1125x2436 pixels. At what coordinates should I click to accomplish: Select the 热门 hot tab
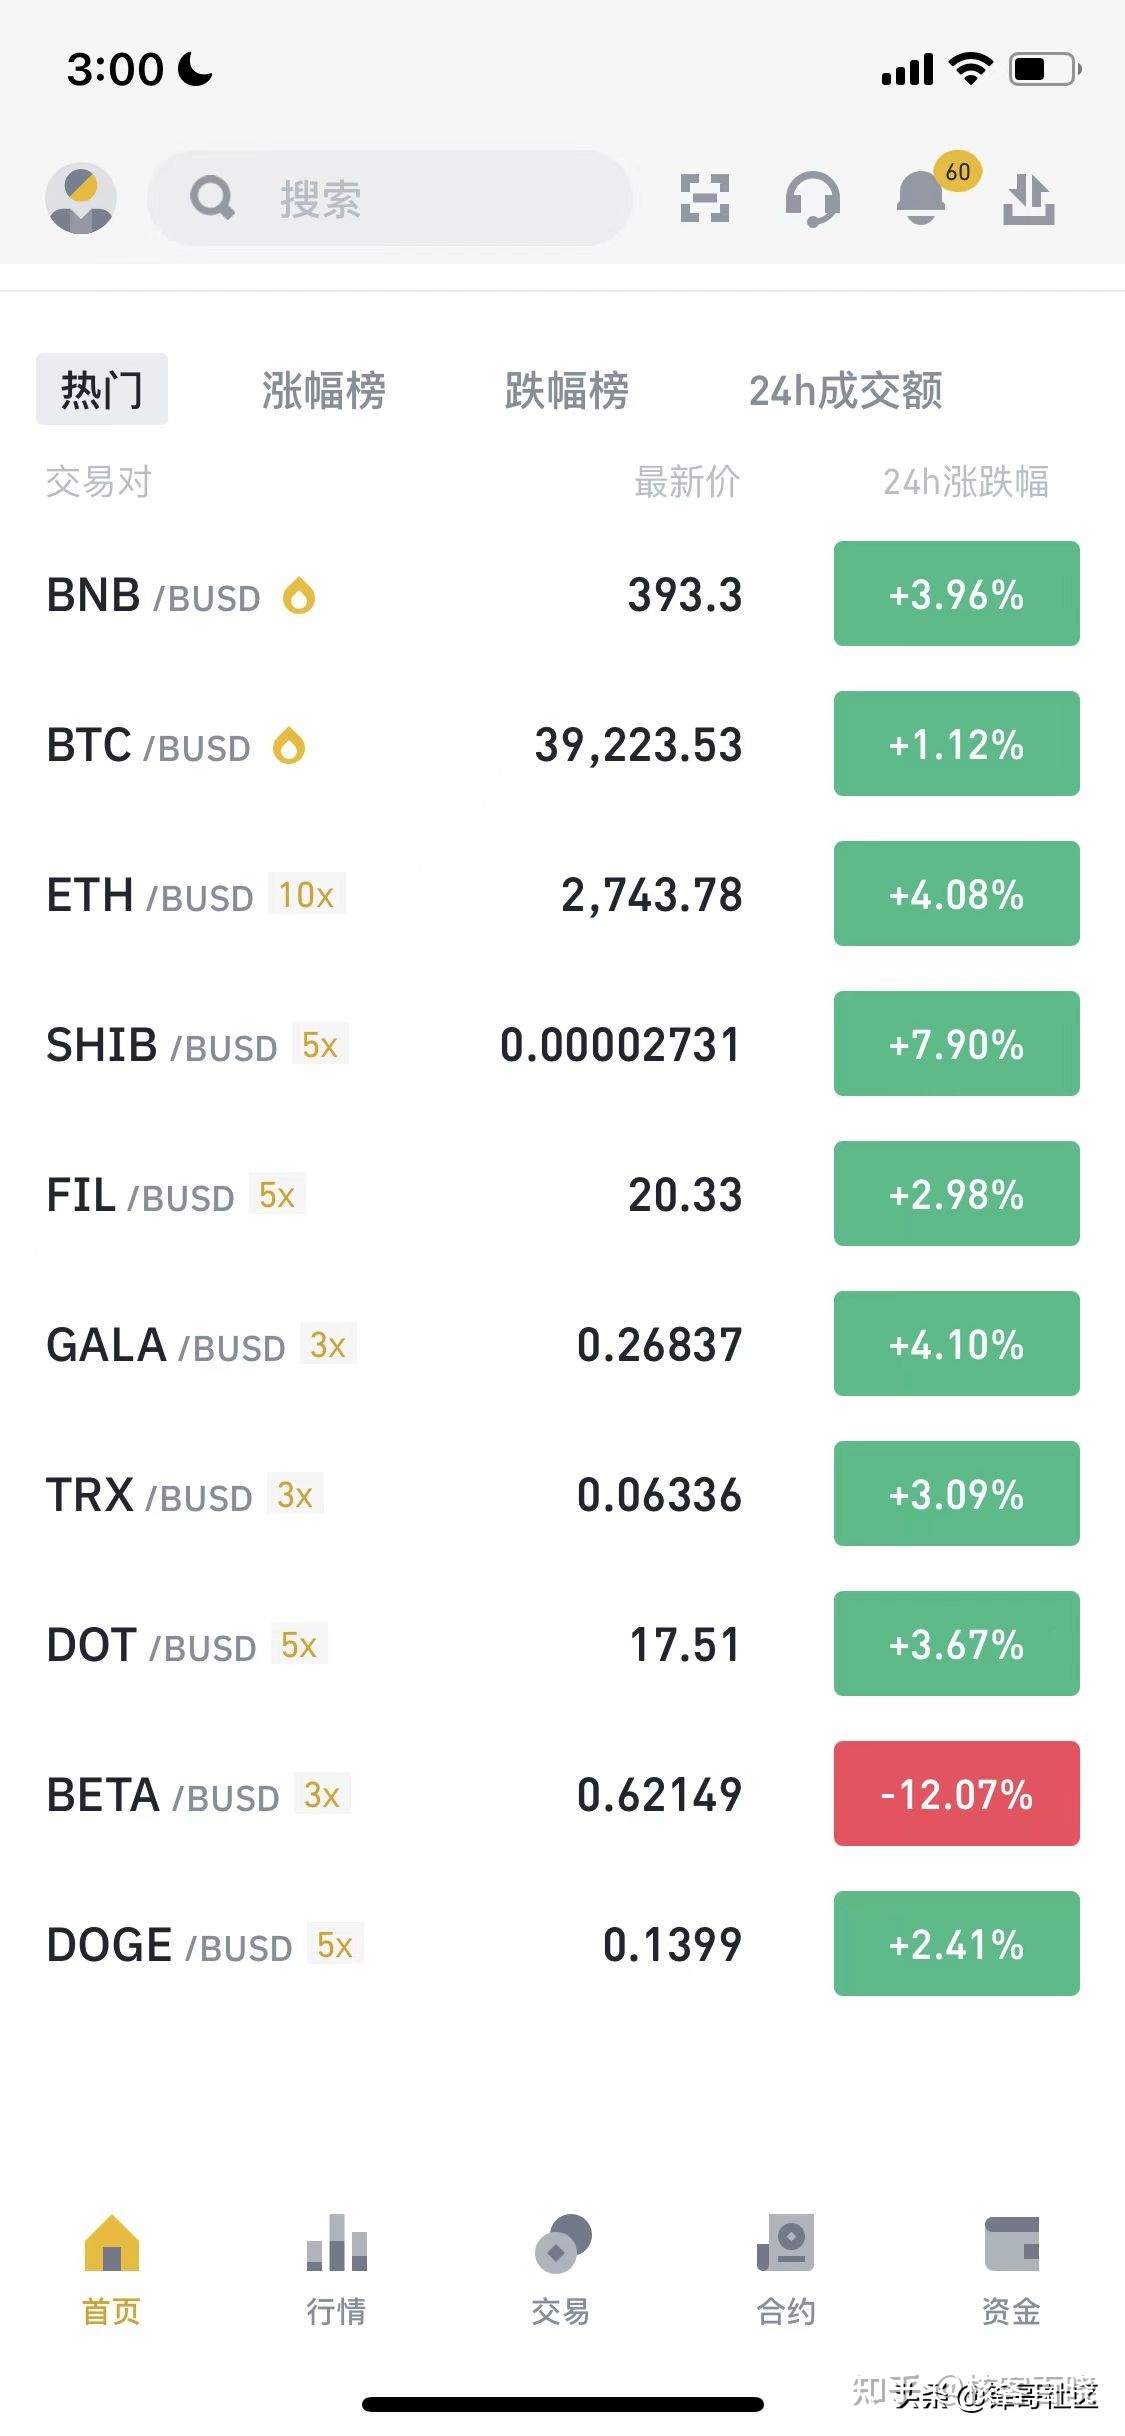[x=102, y=390]
